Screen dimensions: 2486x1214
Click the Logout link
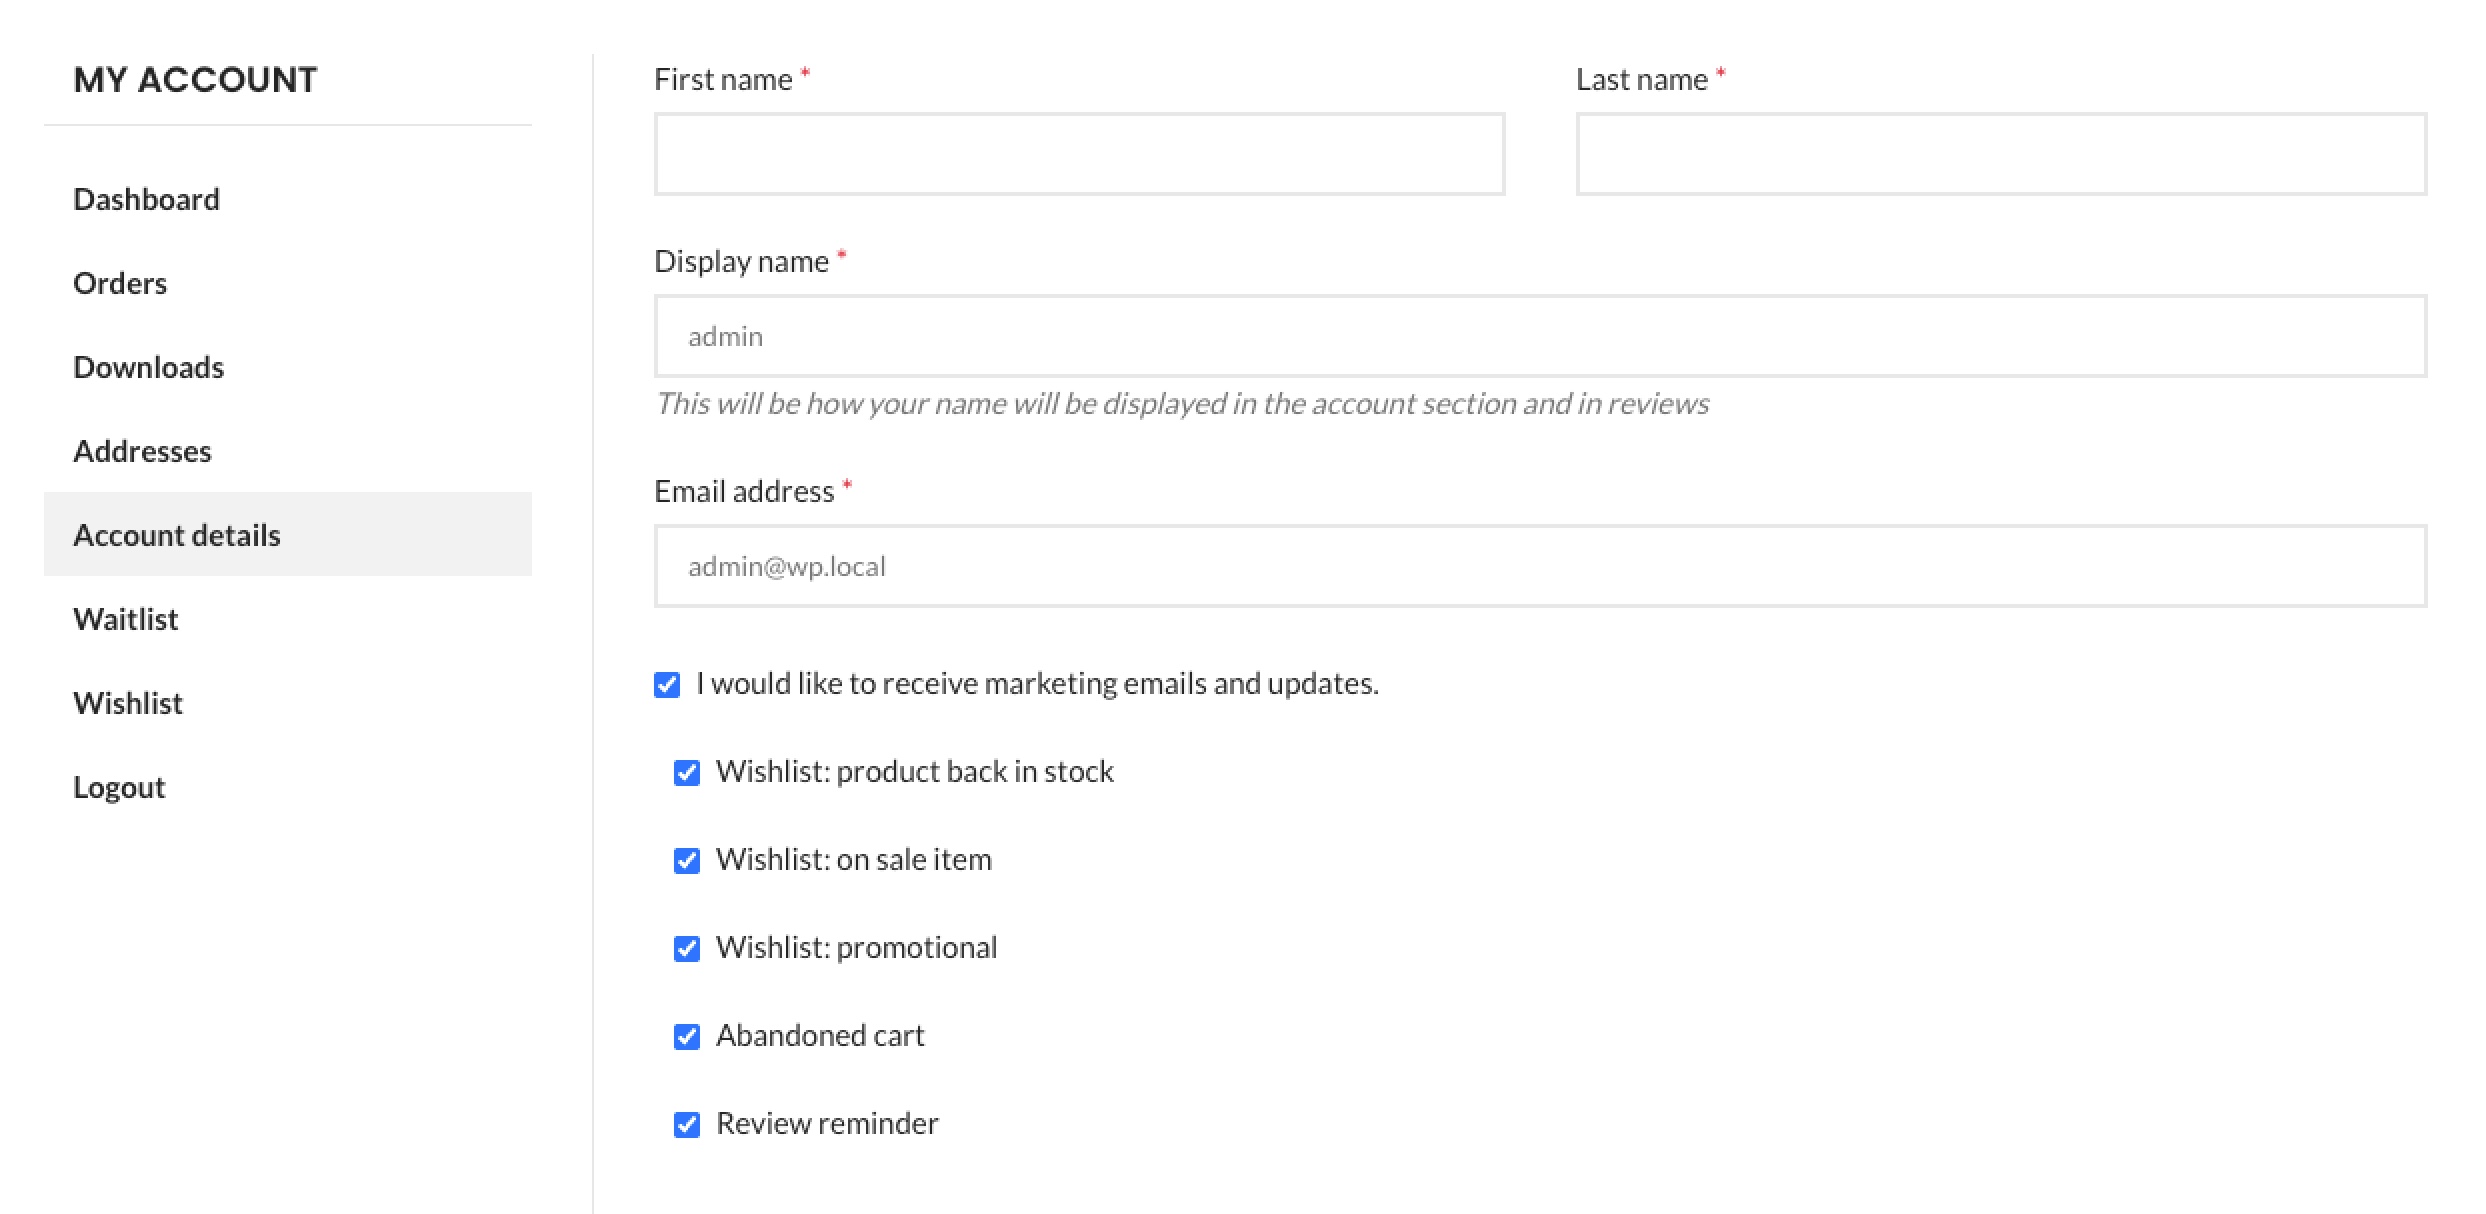[119, 787]
